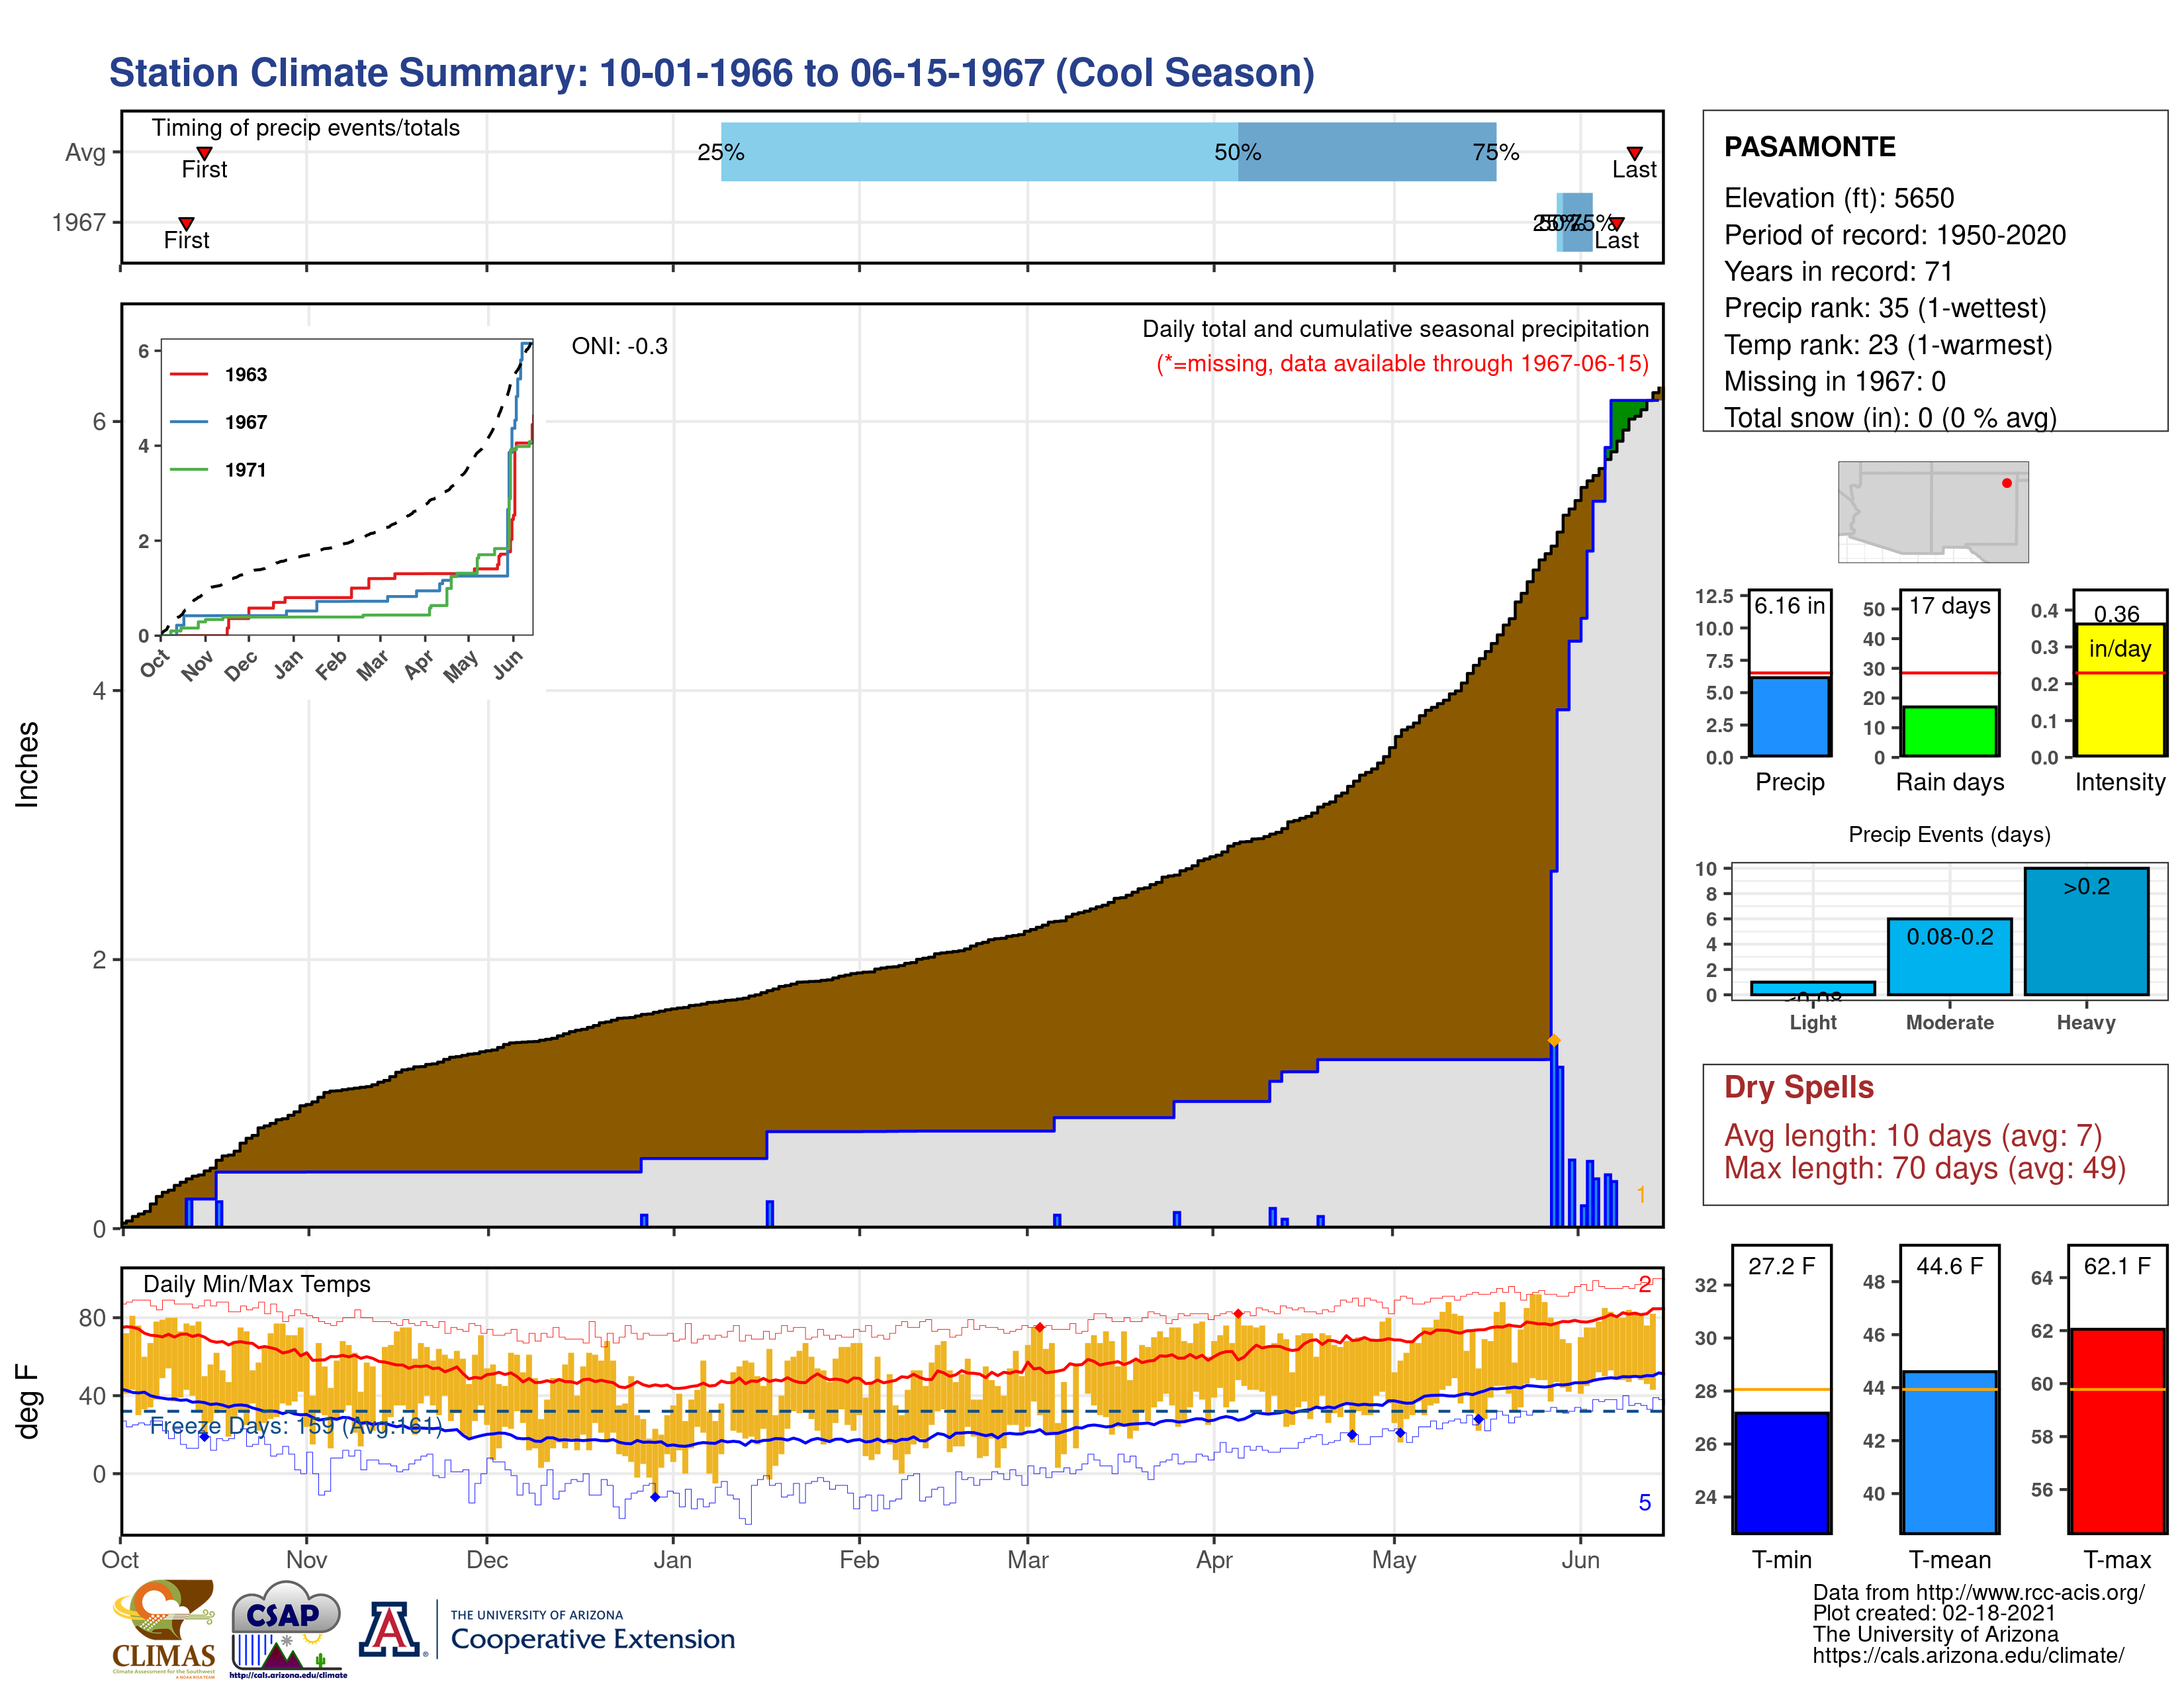Click the Avg First red triangle marker
Image resolution: width=2184 pixels, height=1688 pixels.
point(204,153)
